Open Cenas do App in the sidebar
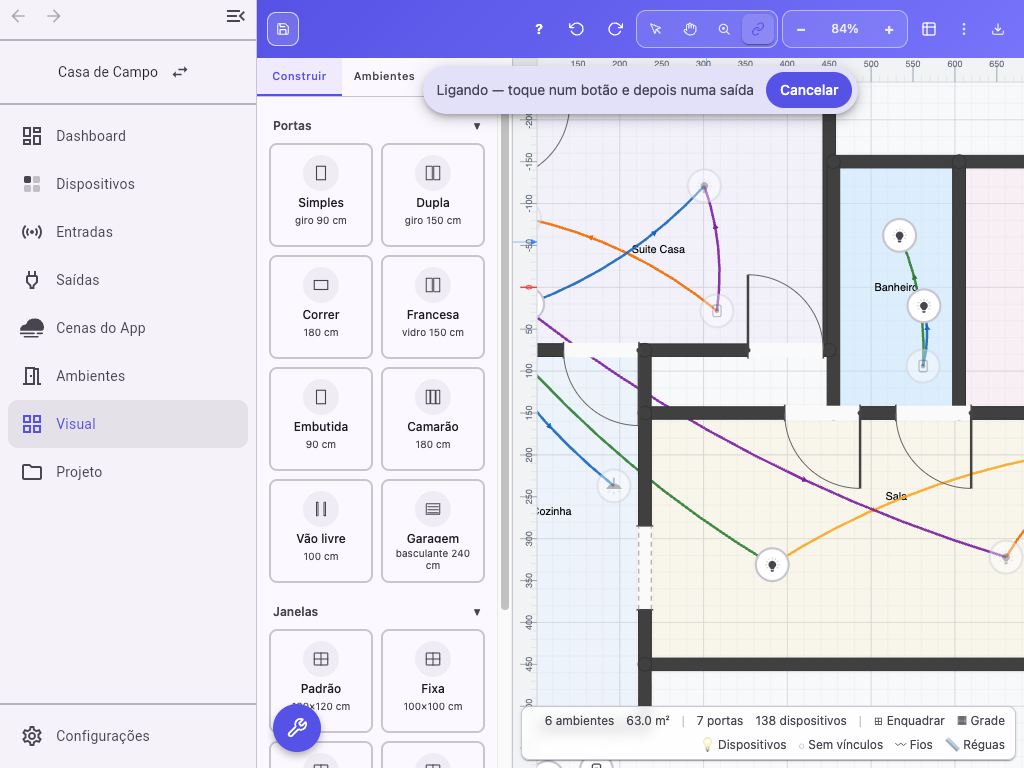 (128, 328)
